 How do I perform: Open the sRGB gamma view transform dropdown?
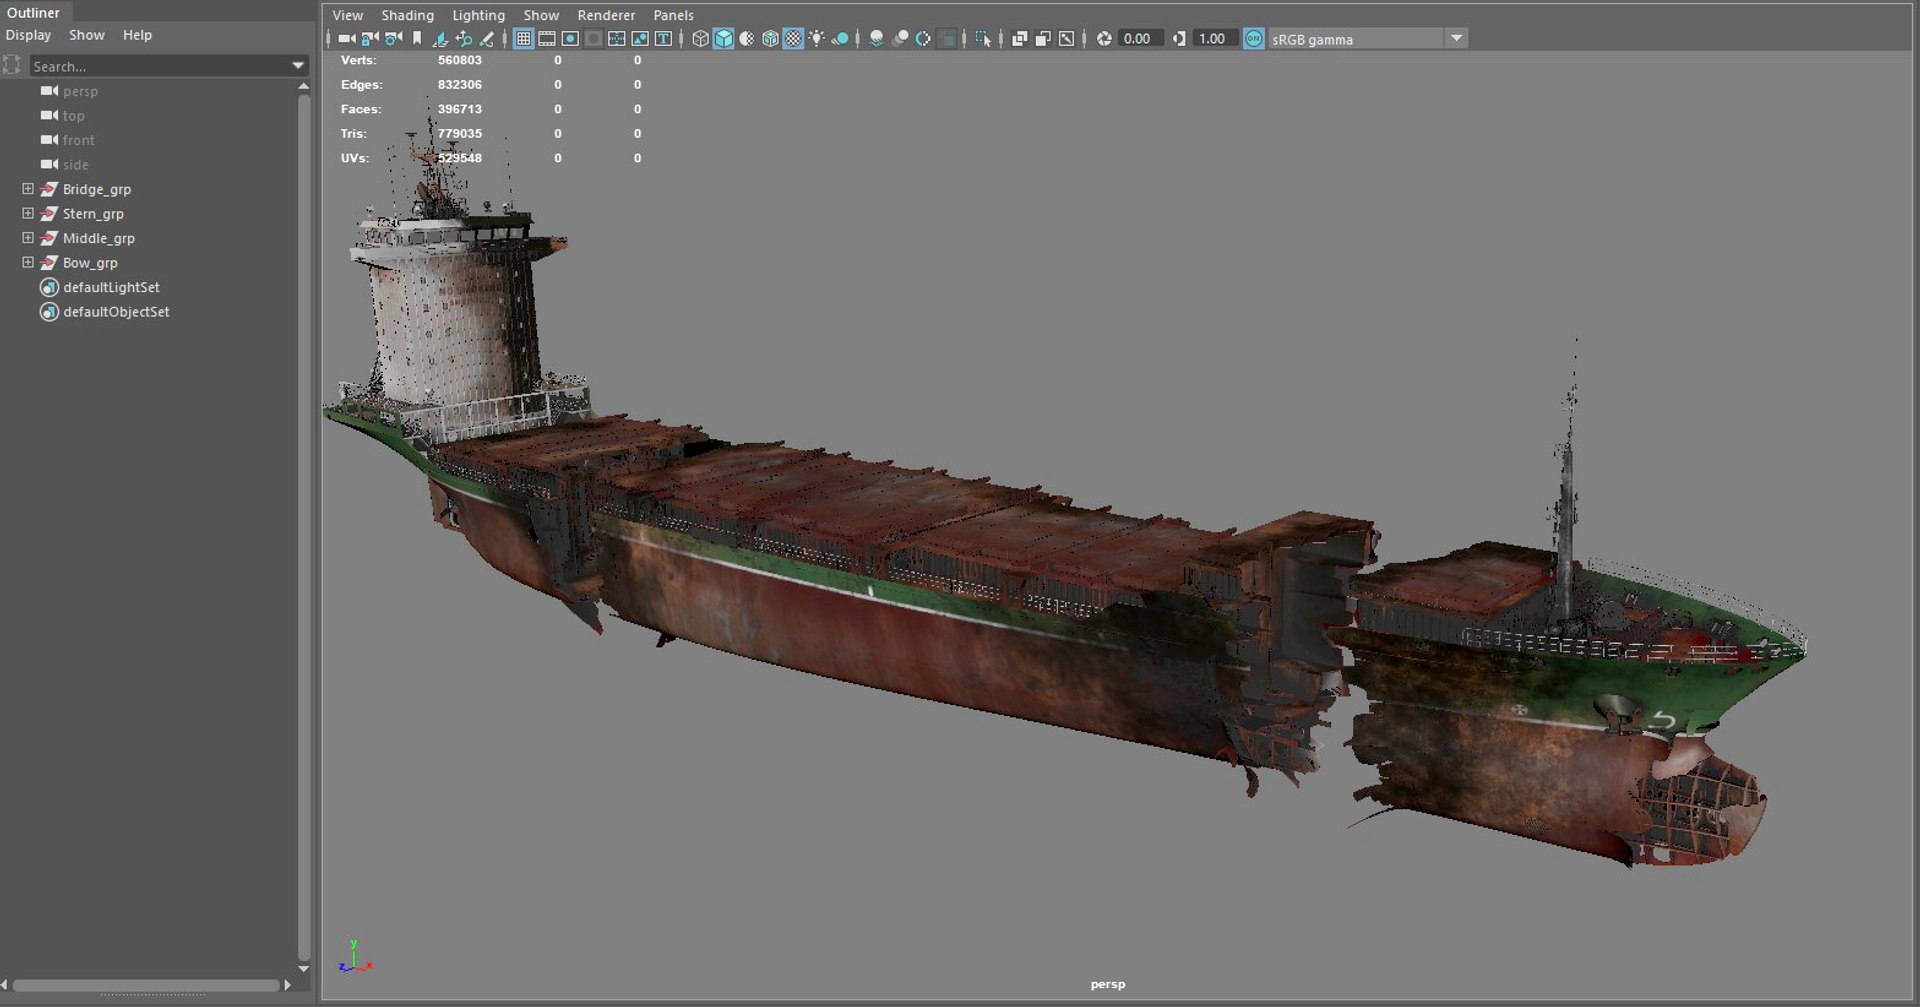click(x=1457, y=38)
